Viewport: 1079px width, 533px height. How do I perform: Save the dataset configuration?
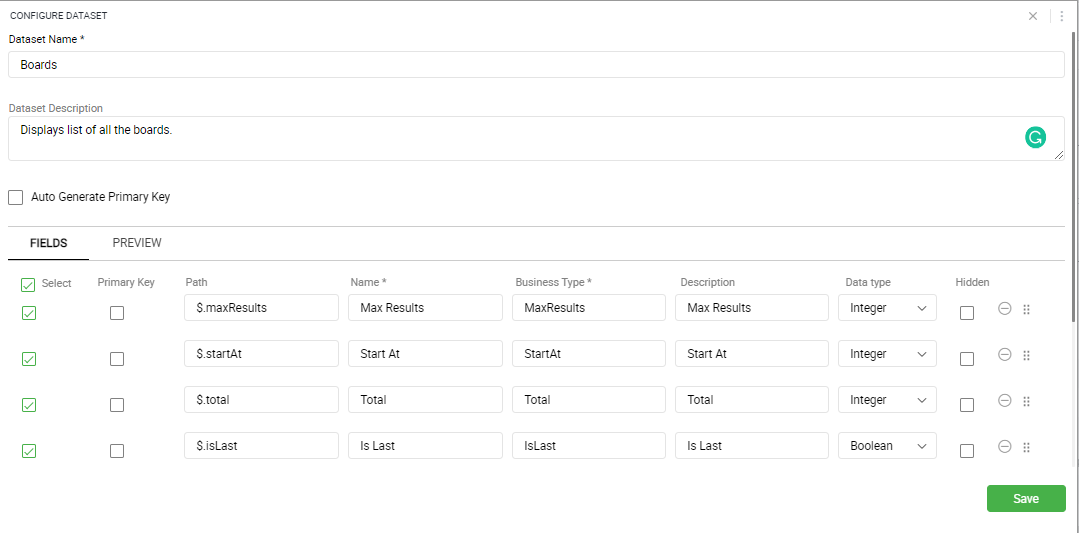click(x=1026, y=499)
